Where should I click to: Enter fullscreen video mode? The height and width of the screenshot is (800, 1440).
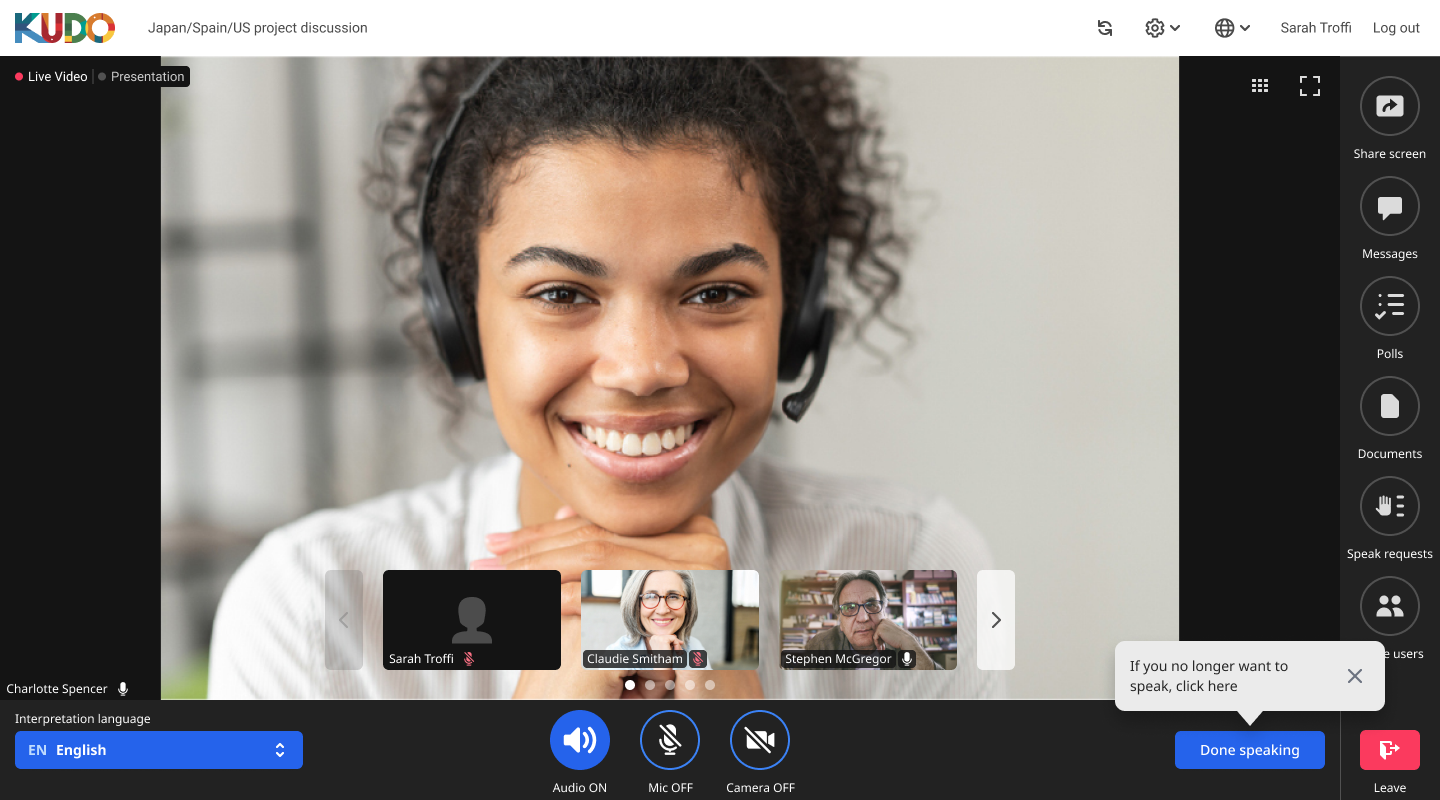(1310, 86)
